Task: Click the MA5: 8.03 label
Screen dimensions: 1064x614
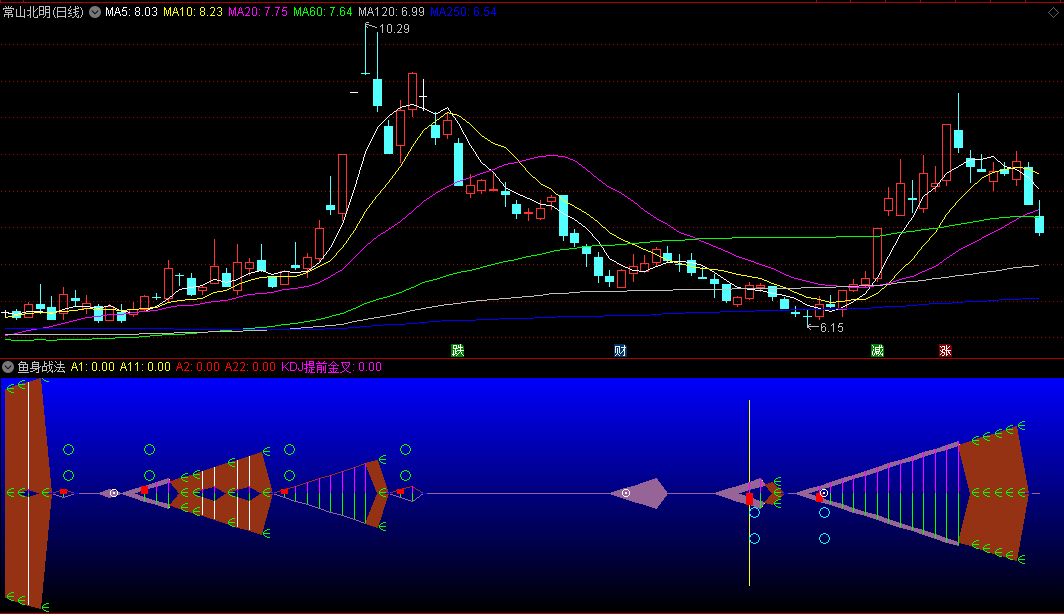Action: click(x=131, y=12)
